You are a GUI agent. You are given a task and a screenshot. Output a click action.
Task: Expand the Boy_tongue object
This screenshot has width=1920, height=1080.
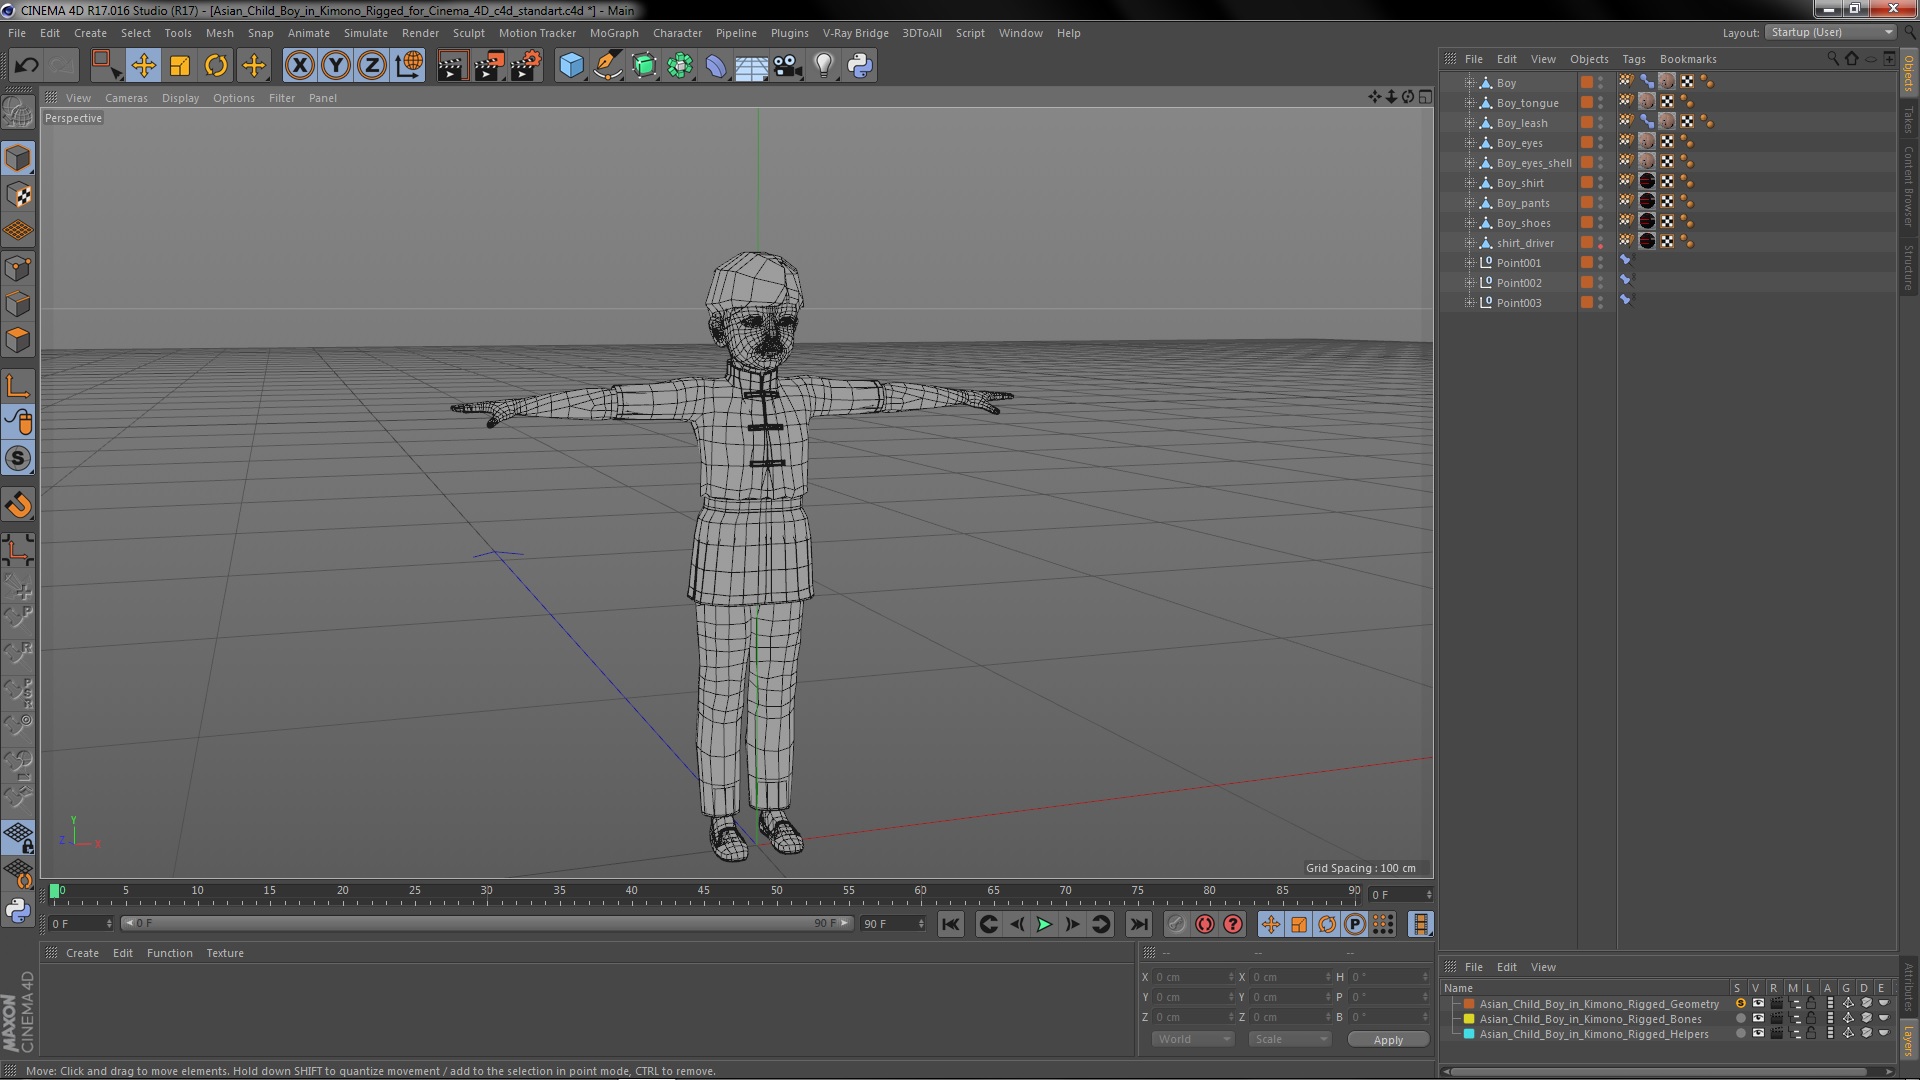(x=1469, y=103)
